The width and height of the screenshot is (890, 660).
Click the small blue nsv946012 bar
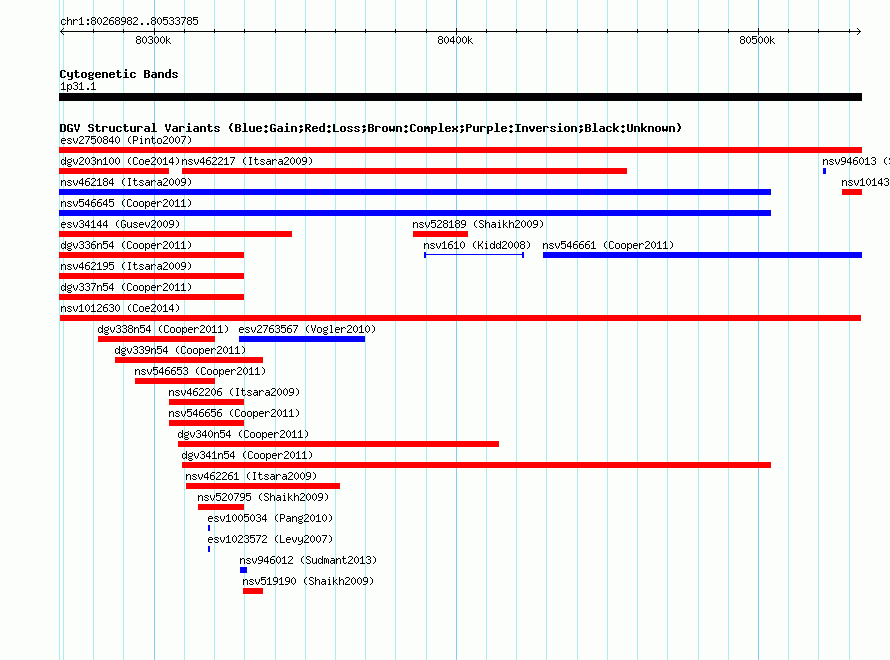[x=243, y=570]
